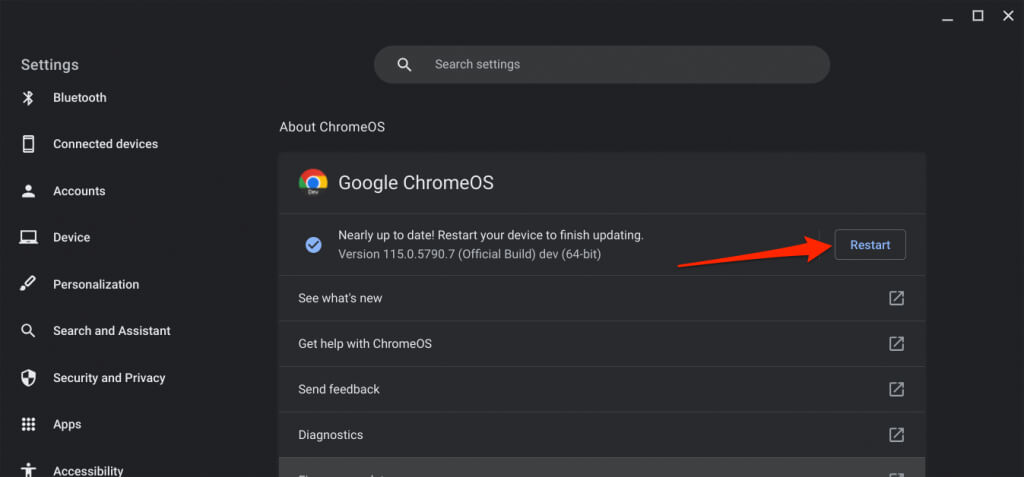Click the Bluetooth icon in sidebar
The height and width of the screenshot is (477, 1024).
tap(29, 98)
